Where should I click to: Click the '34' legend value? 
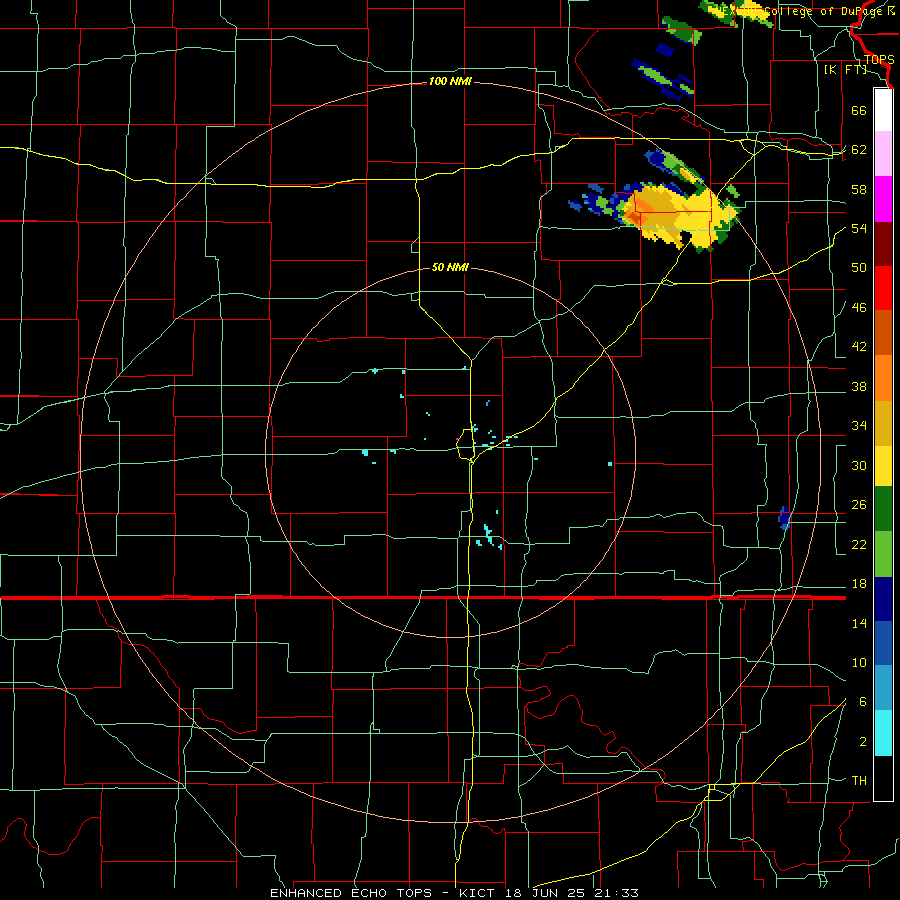859,426
